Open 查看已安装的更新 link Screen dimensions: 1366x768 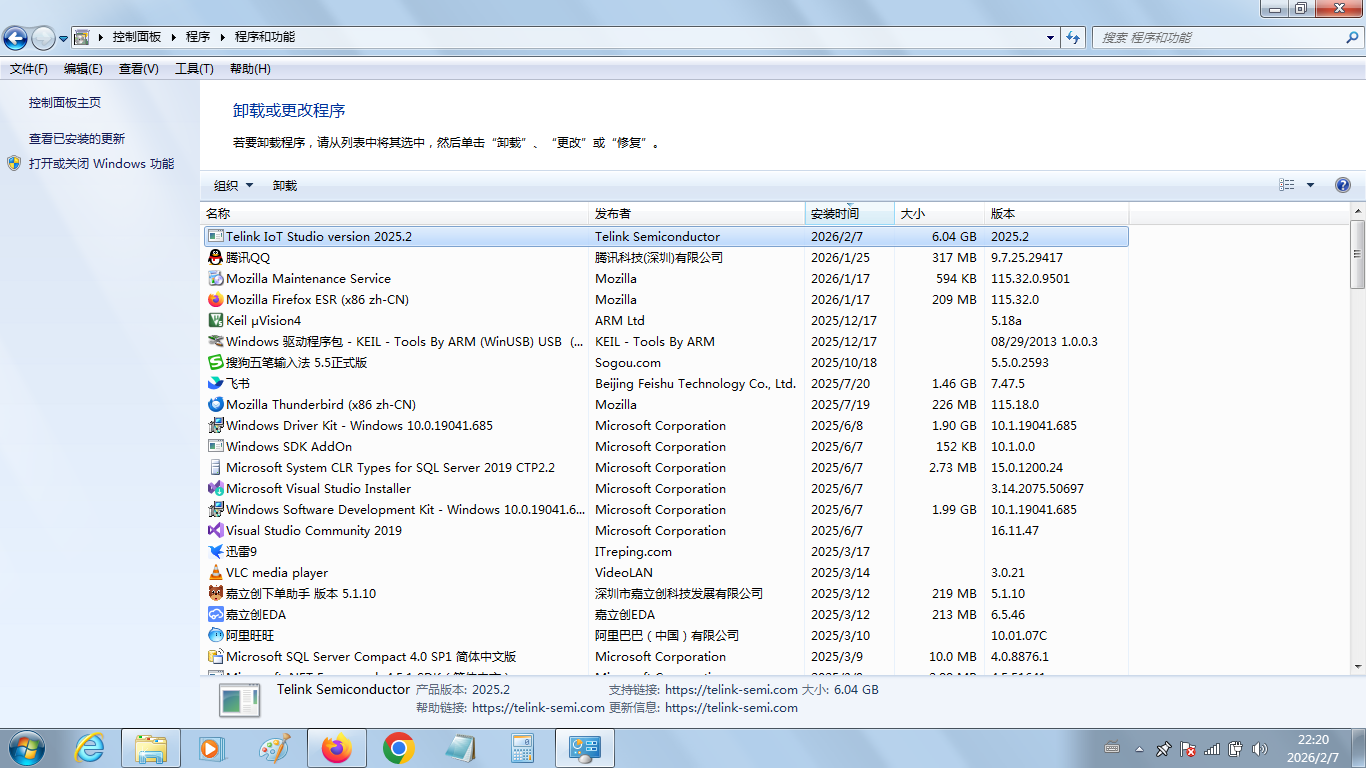pos(77,139)
